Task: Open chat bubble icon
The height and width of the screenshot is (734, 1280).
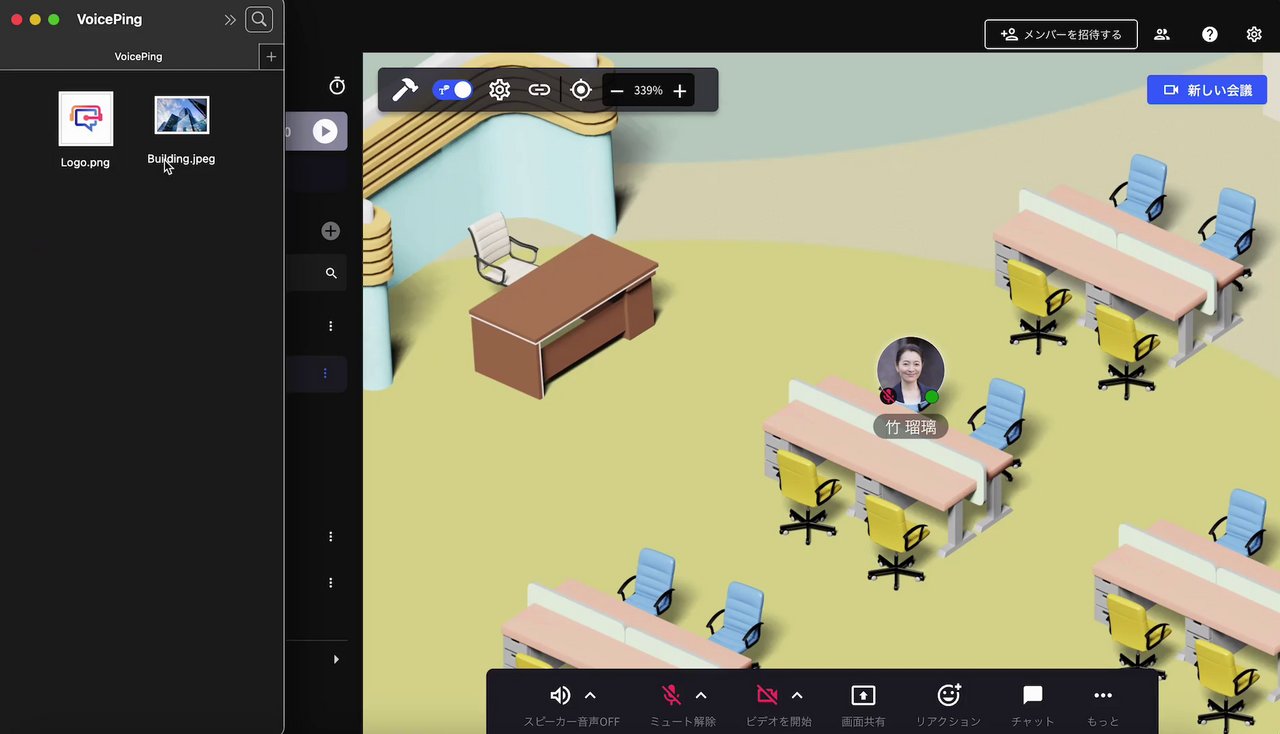Action: point(1033,695)
